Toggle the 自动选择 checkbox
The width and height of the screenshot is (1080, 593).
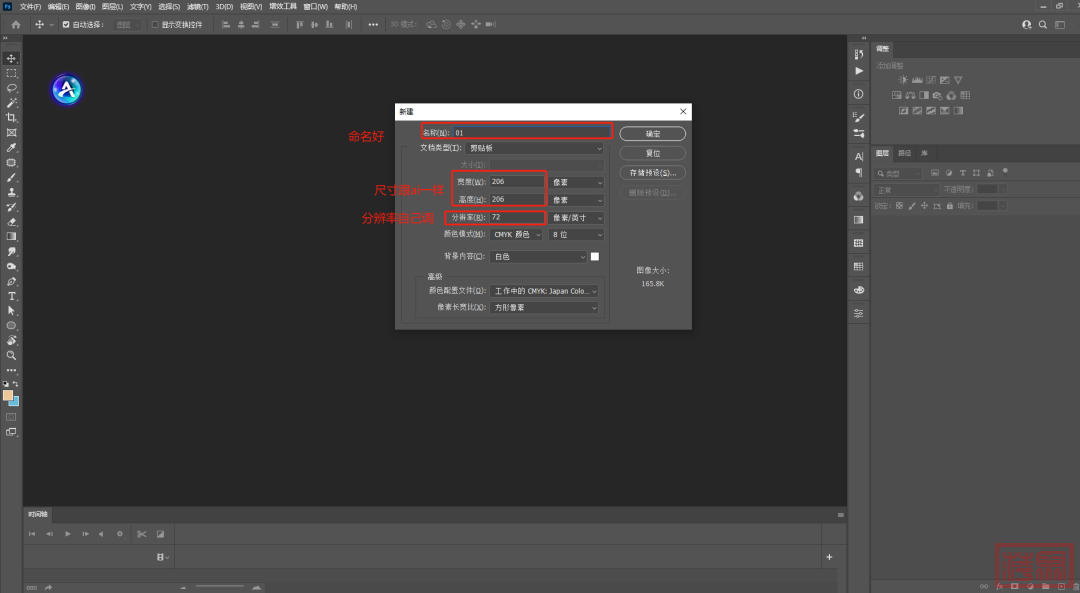[x=66, y=24]
